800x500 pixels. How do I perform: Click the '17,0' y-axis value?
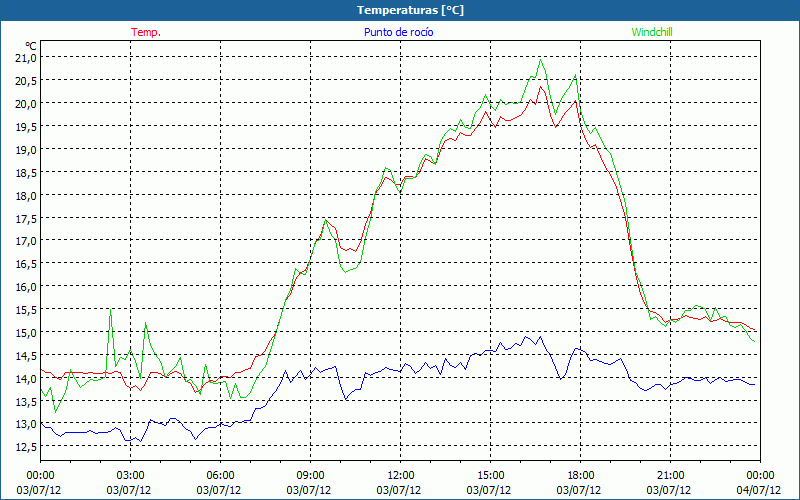(x=26, y=240)
